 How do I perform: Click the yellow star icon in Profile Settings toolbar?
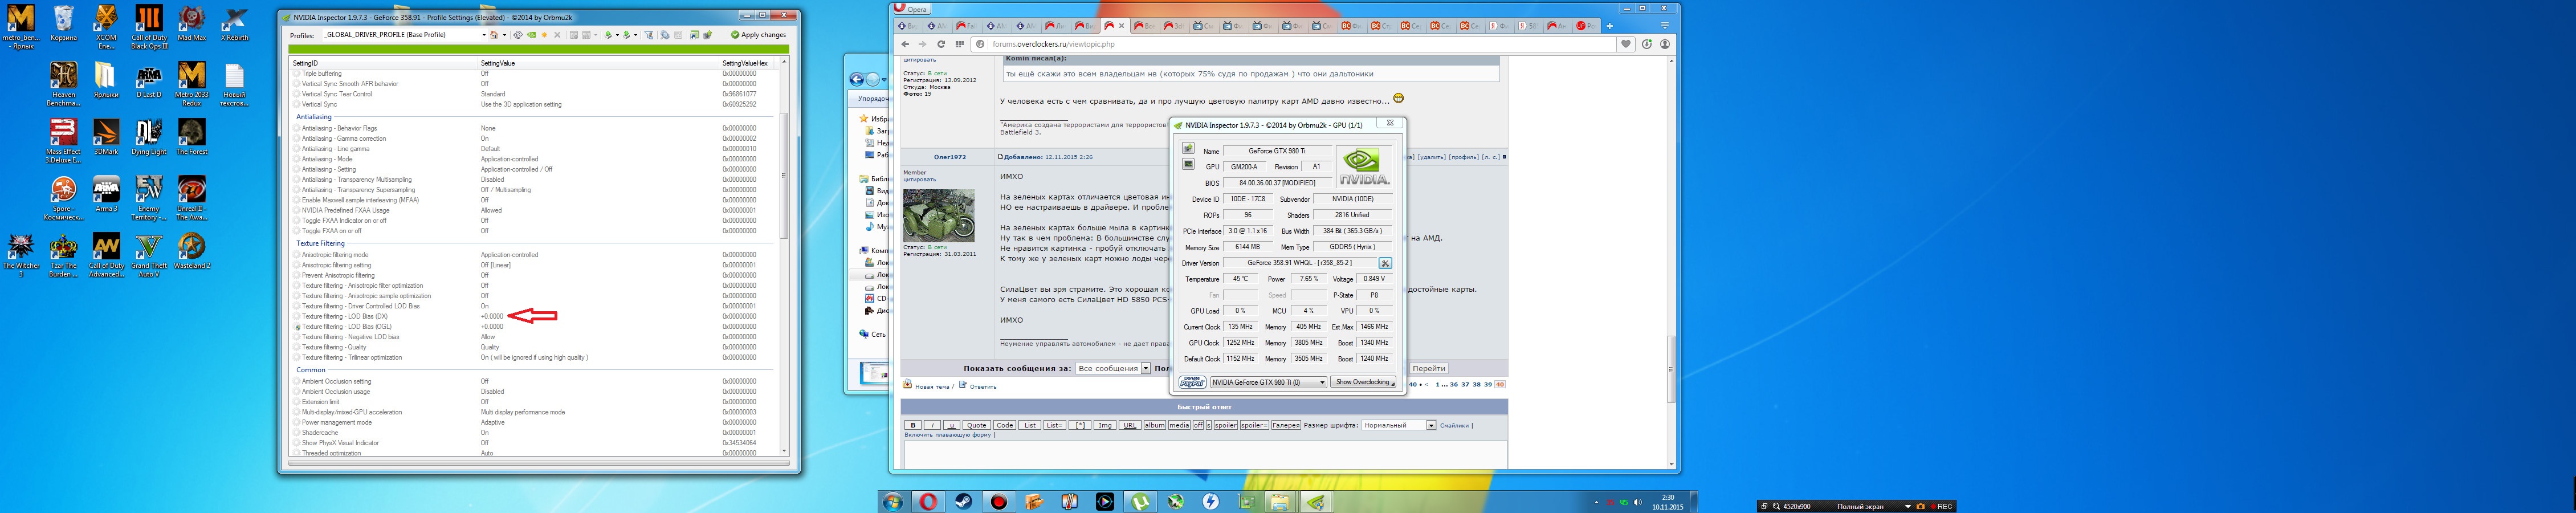coord(544,35)
